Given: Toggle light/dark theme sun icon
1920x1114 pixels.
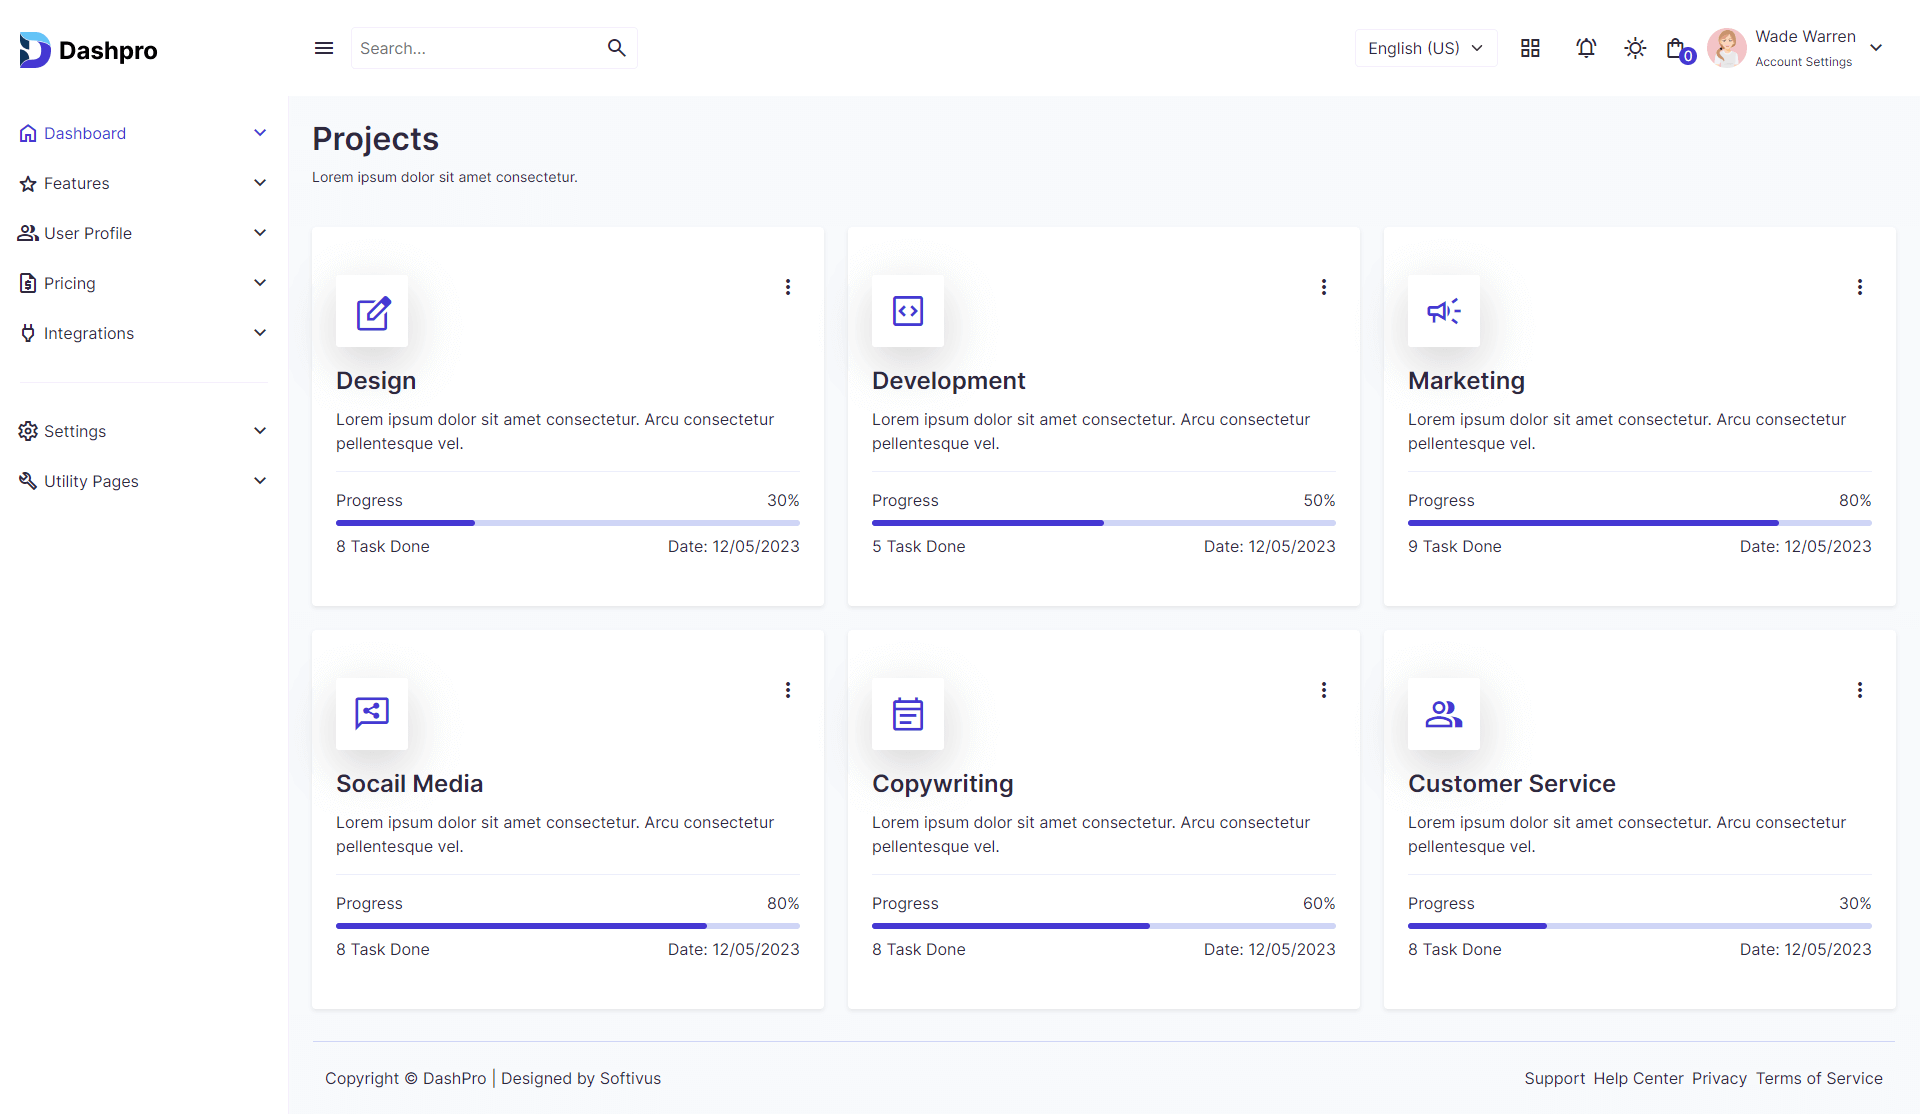Looking at the screenshot, I should [x=1635, y=48].
